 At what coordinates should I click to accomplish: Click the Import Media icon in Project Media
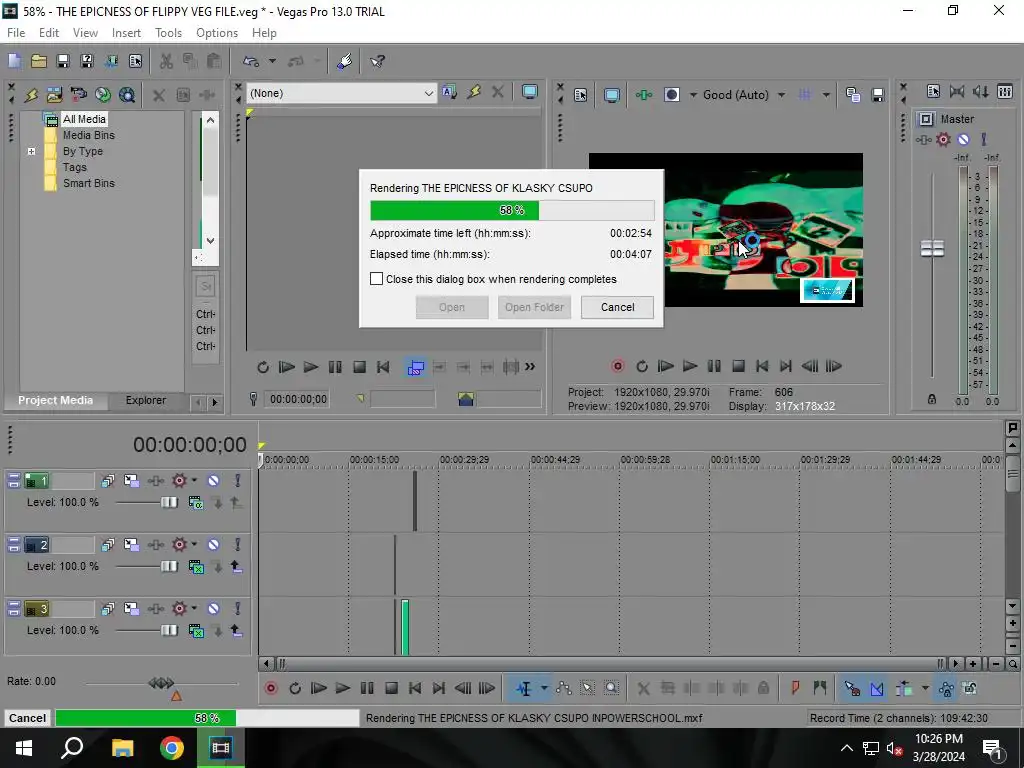click(x=55, y=95)
